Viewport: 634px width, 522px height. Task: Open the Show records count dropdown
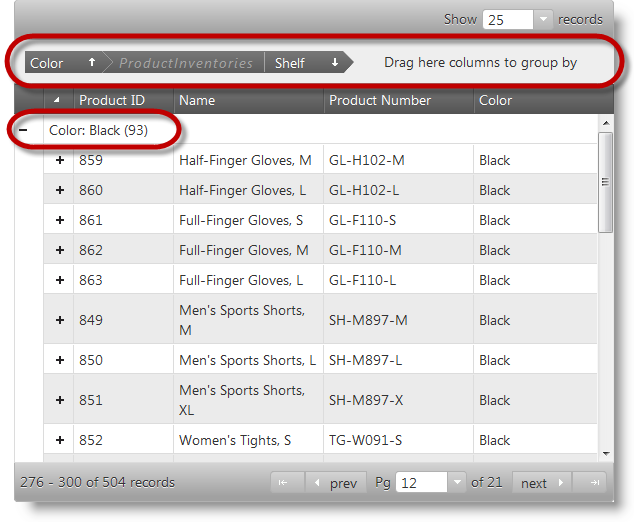543,19
